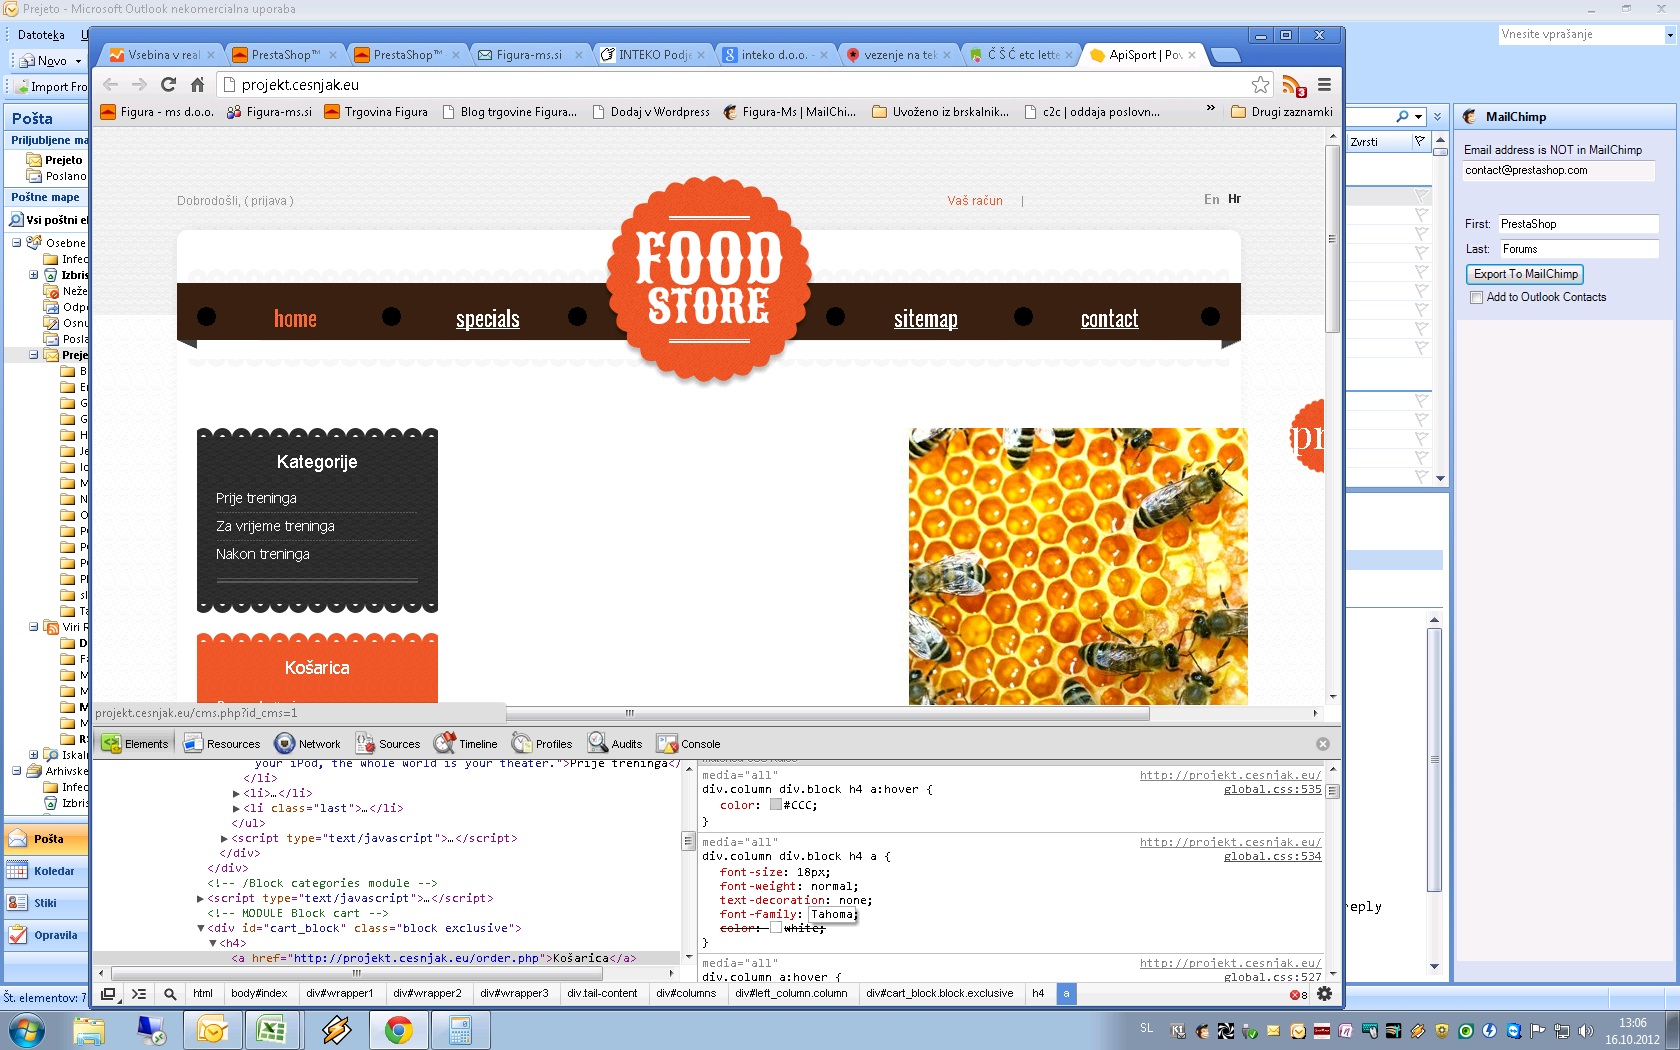Open the Console panel in DevTools
The height and width of the screenshot is (1050, 1680).
click(688, 743)
